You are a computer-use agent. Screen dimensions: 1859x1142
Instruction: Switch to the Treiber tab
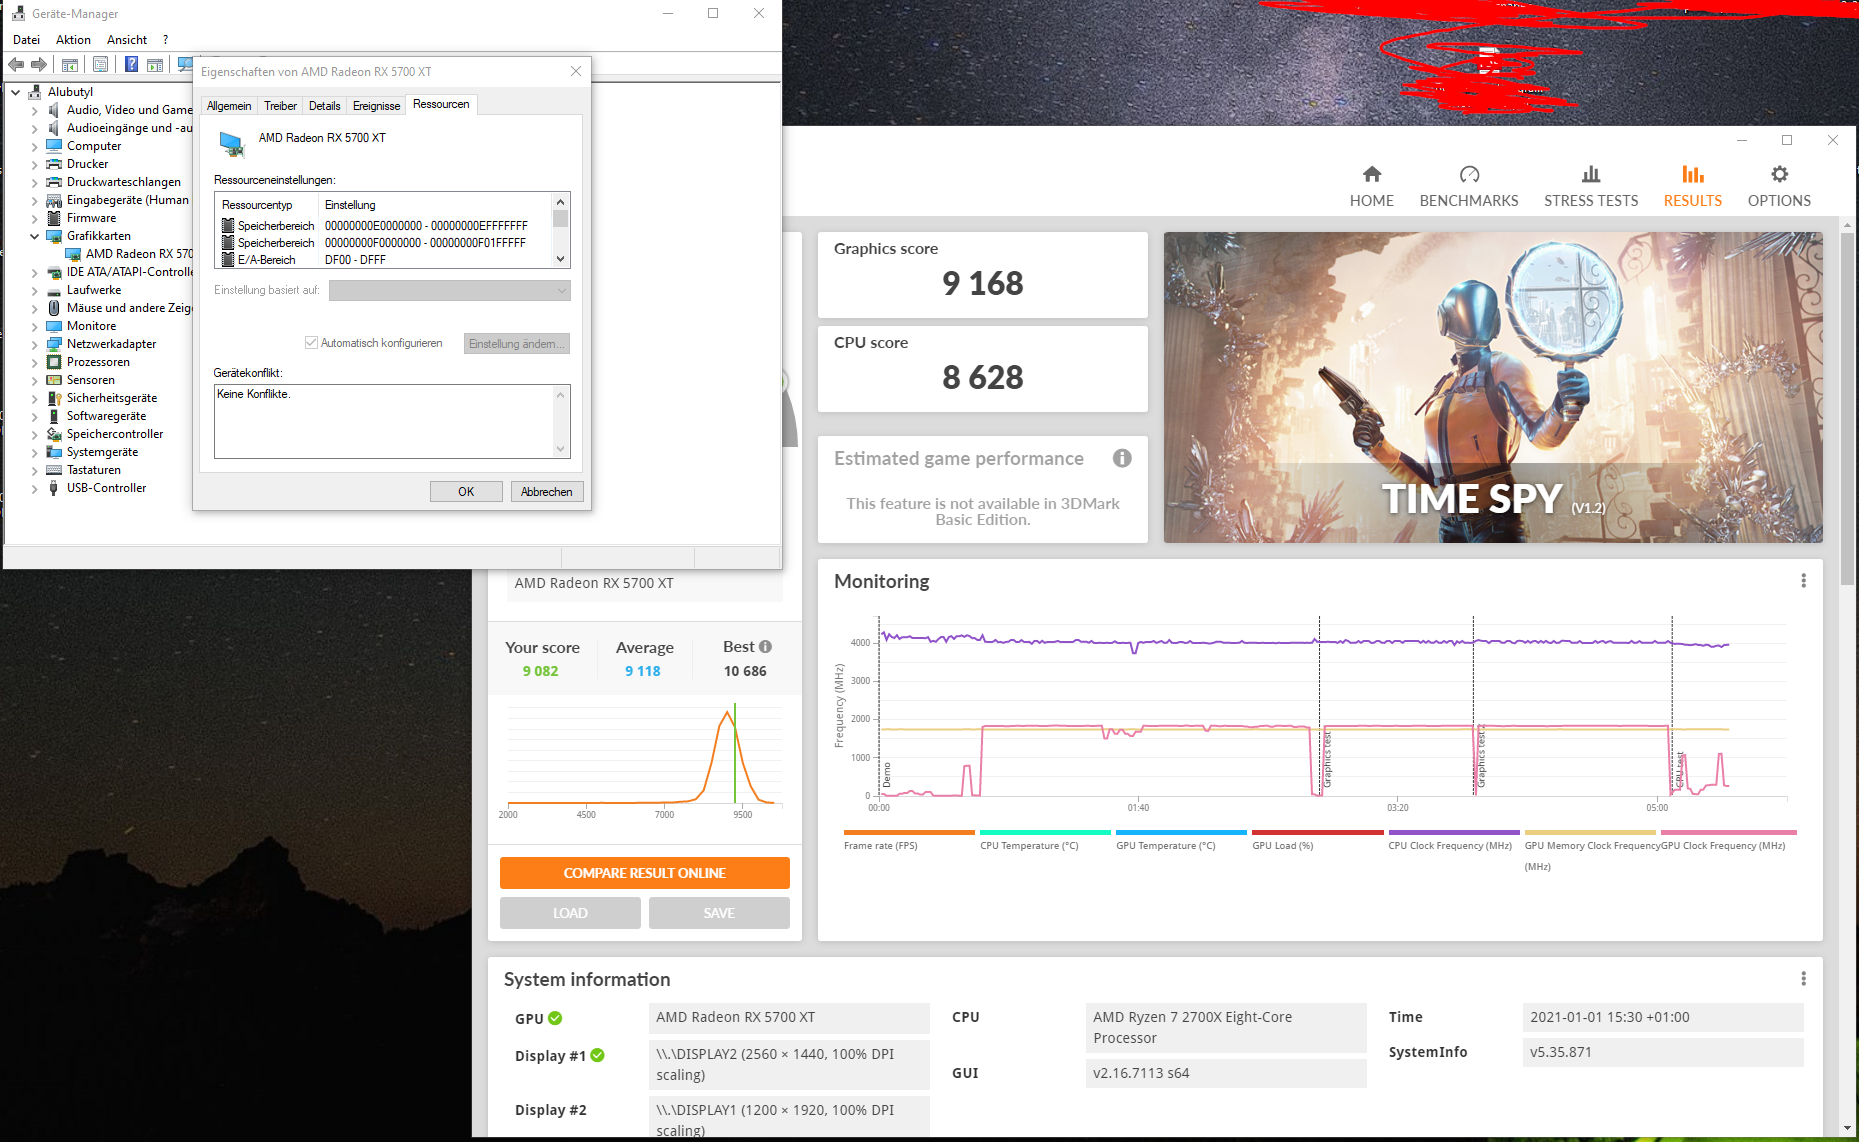[x=280, y=106]
